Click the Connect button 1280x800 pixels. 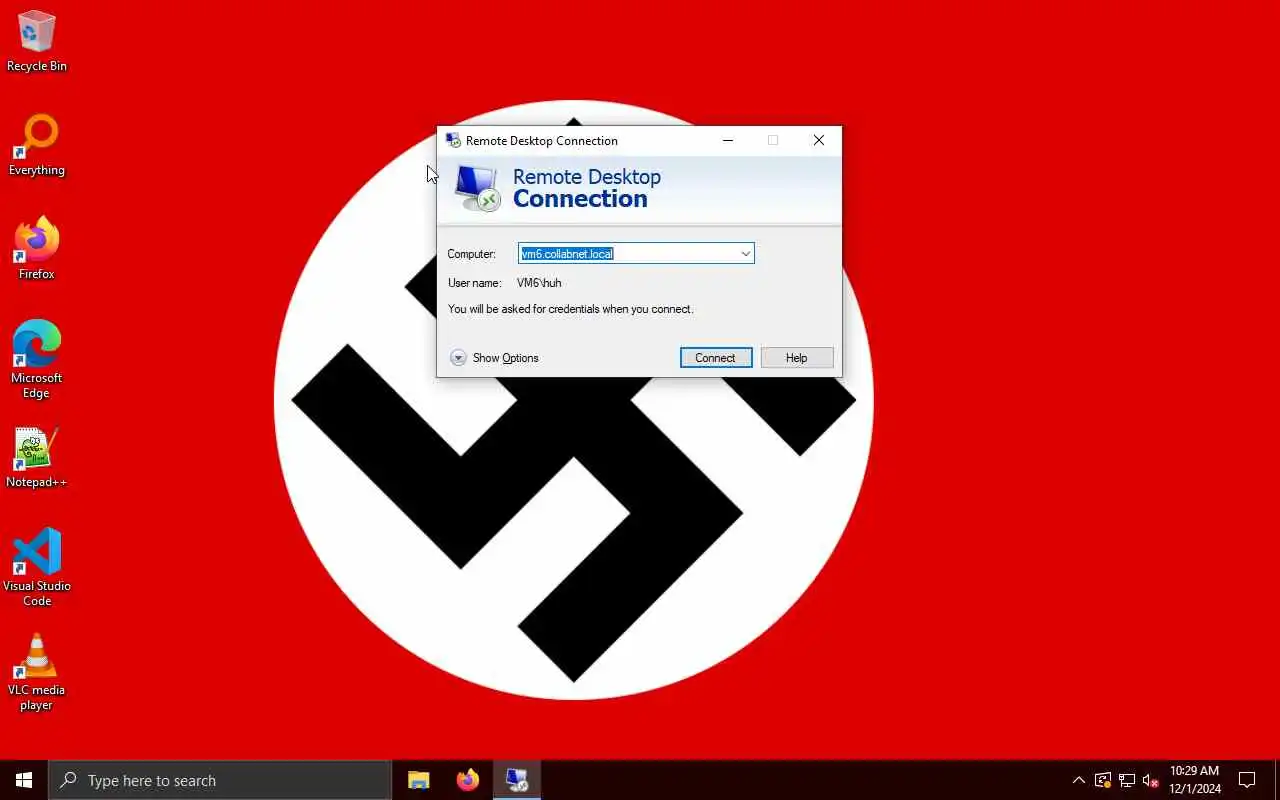pos(716,358)
